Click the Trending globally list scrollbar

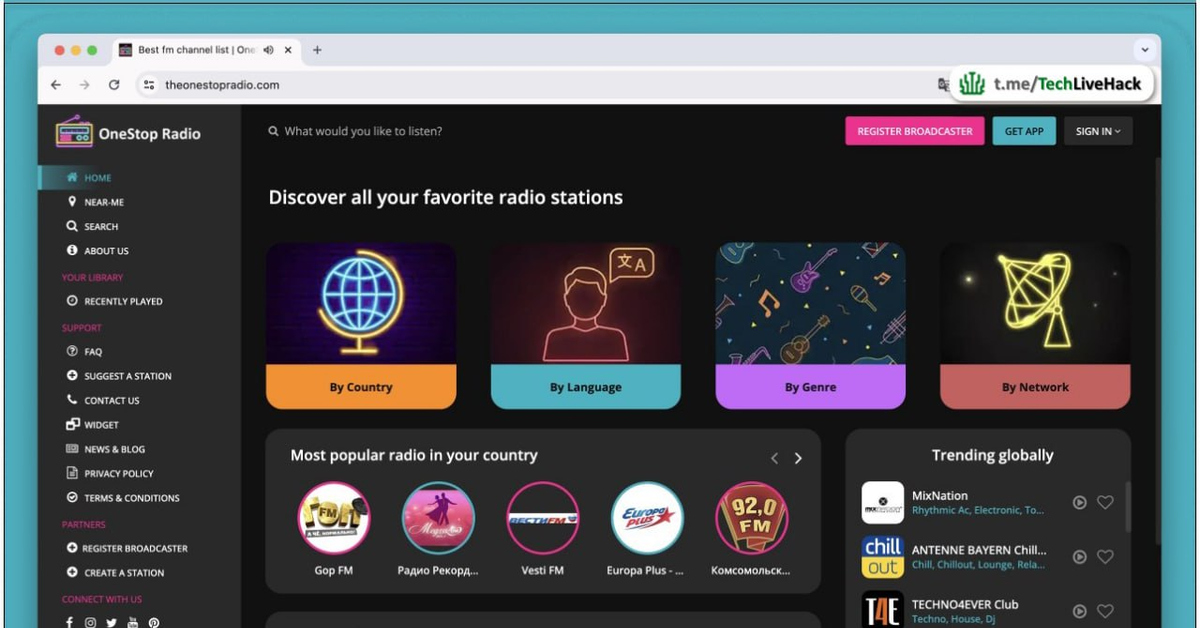[x=1128, y=506]
